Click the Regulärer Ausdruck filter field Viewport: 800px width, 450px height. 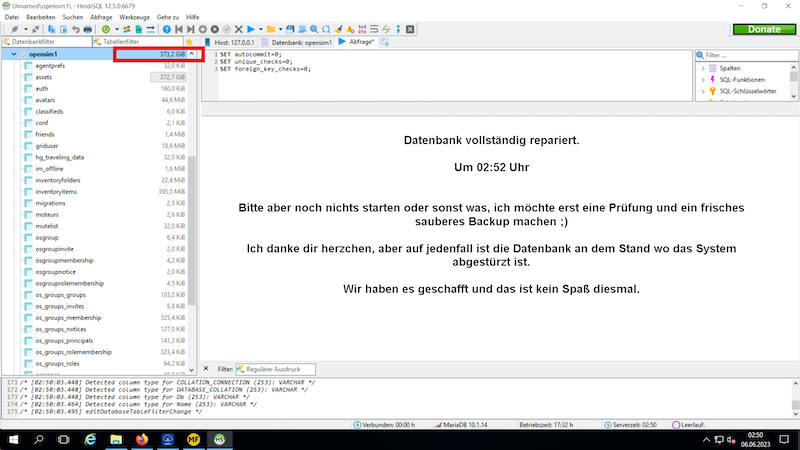pyautogui.click(x=275, y=369)
